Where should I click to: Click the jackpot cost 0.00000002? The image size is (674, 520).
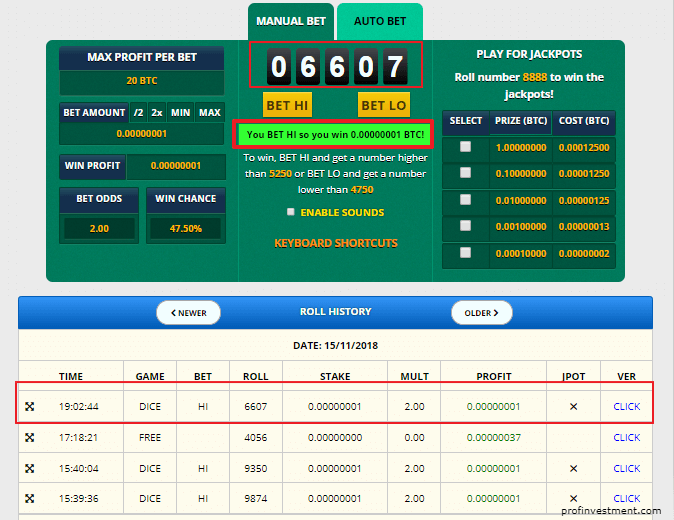pos(584,254)
